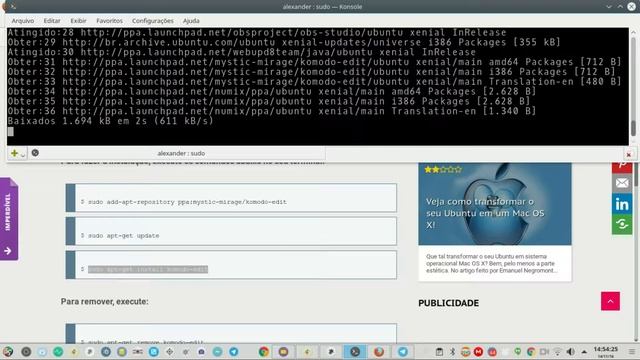
Task: Expand the new tab profile dropdown arrow
Action: 23,155
